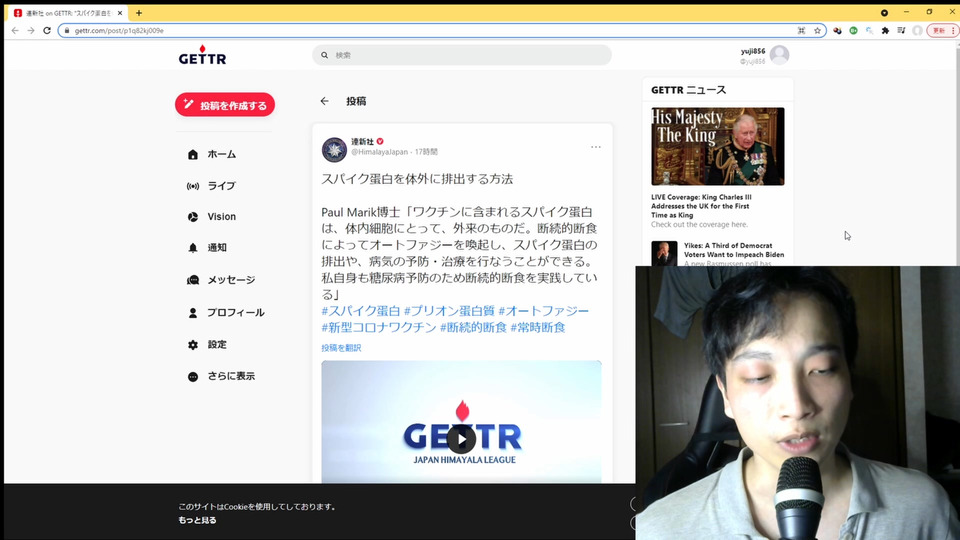This screenshot has width=960, height=540.
Task: Play the GETTR Japan Himalaya League video
Action: point(461,438)
